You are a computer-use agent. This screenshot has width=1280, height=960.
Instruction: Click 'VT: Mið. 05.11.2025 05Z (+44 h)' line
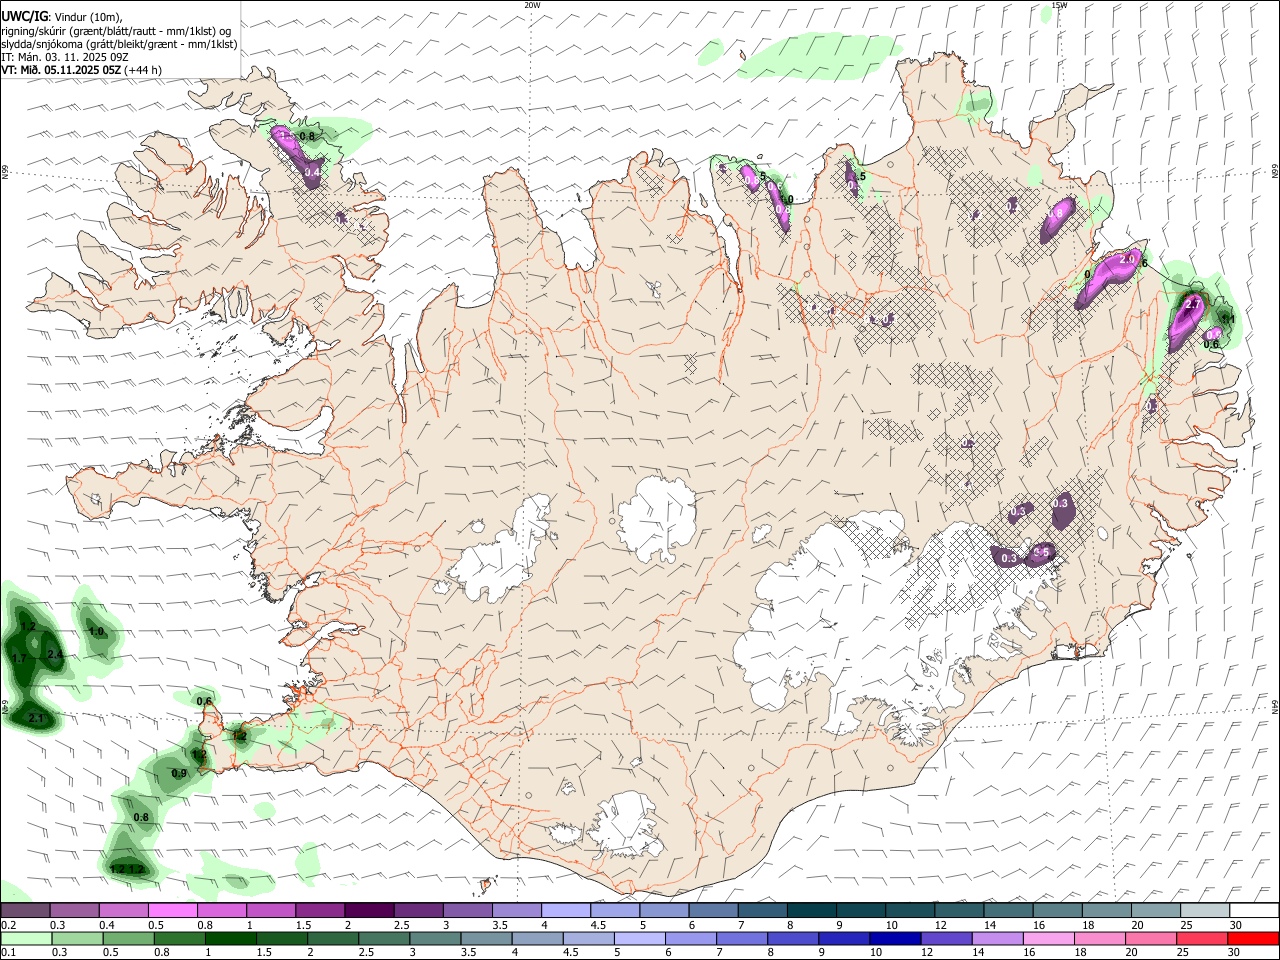pyautogui.click(x=81, y=70)
